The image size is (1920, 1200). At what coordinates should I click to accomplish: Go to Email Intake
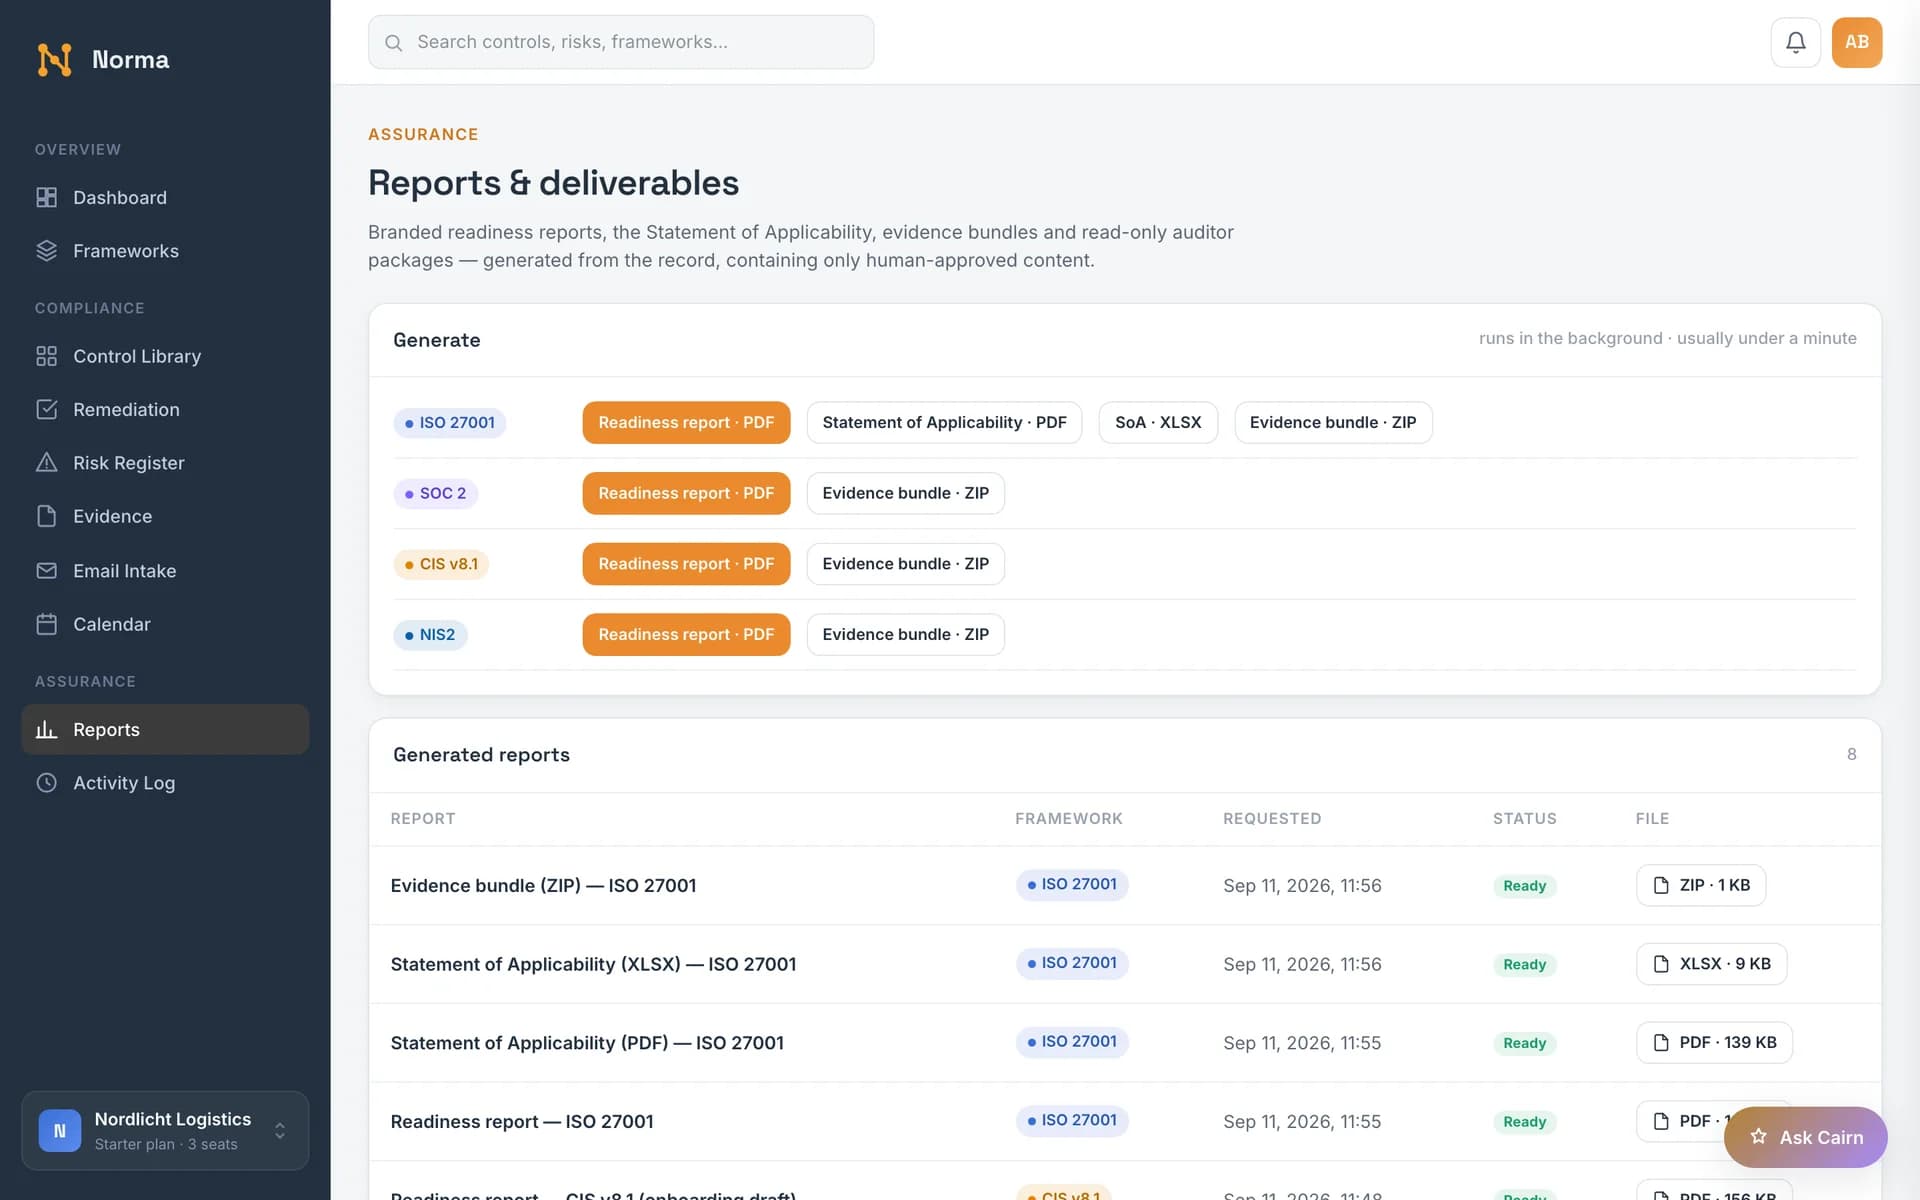(x=165, y=571)
